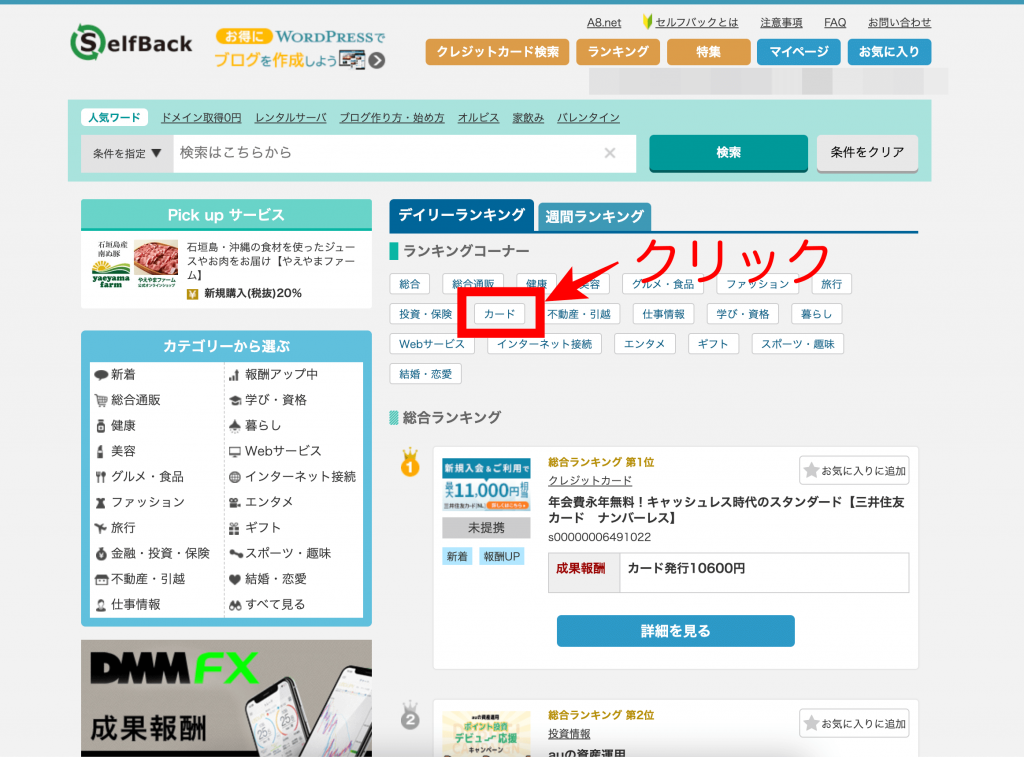Click the 新着 speech bubble category icon

101,375
